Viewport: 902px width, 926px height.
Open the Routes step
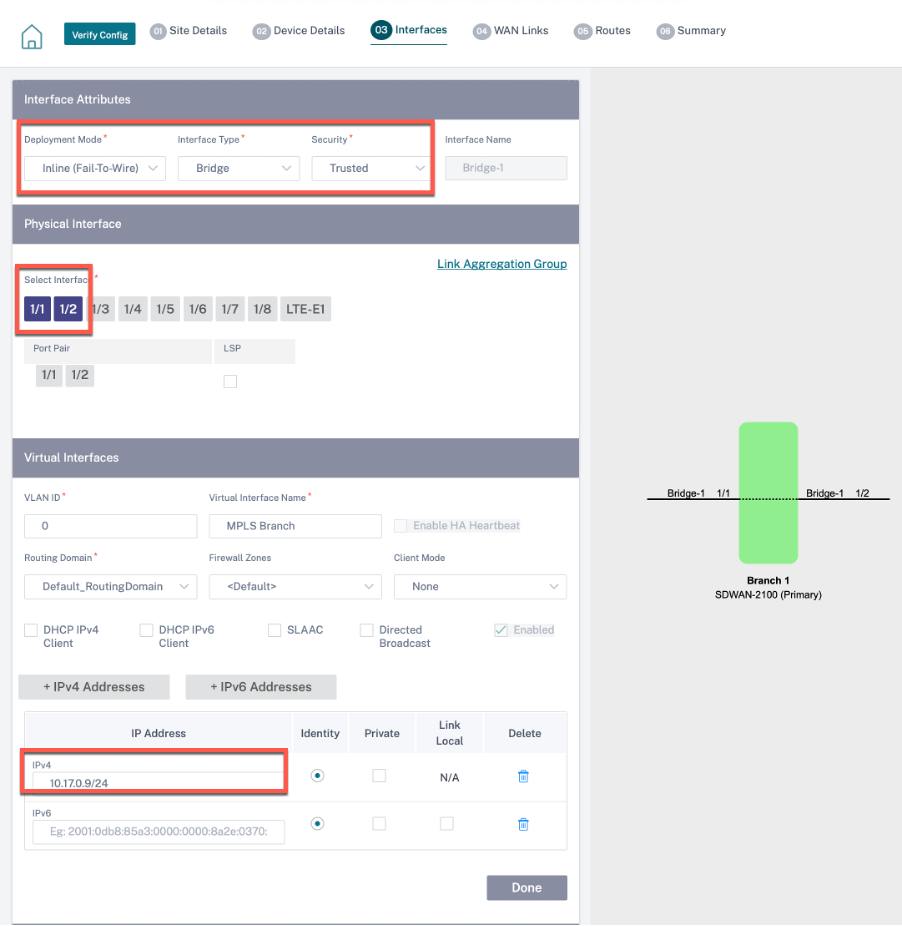pos(603,31)
